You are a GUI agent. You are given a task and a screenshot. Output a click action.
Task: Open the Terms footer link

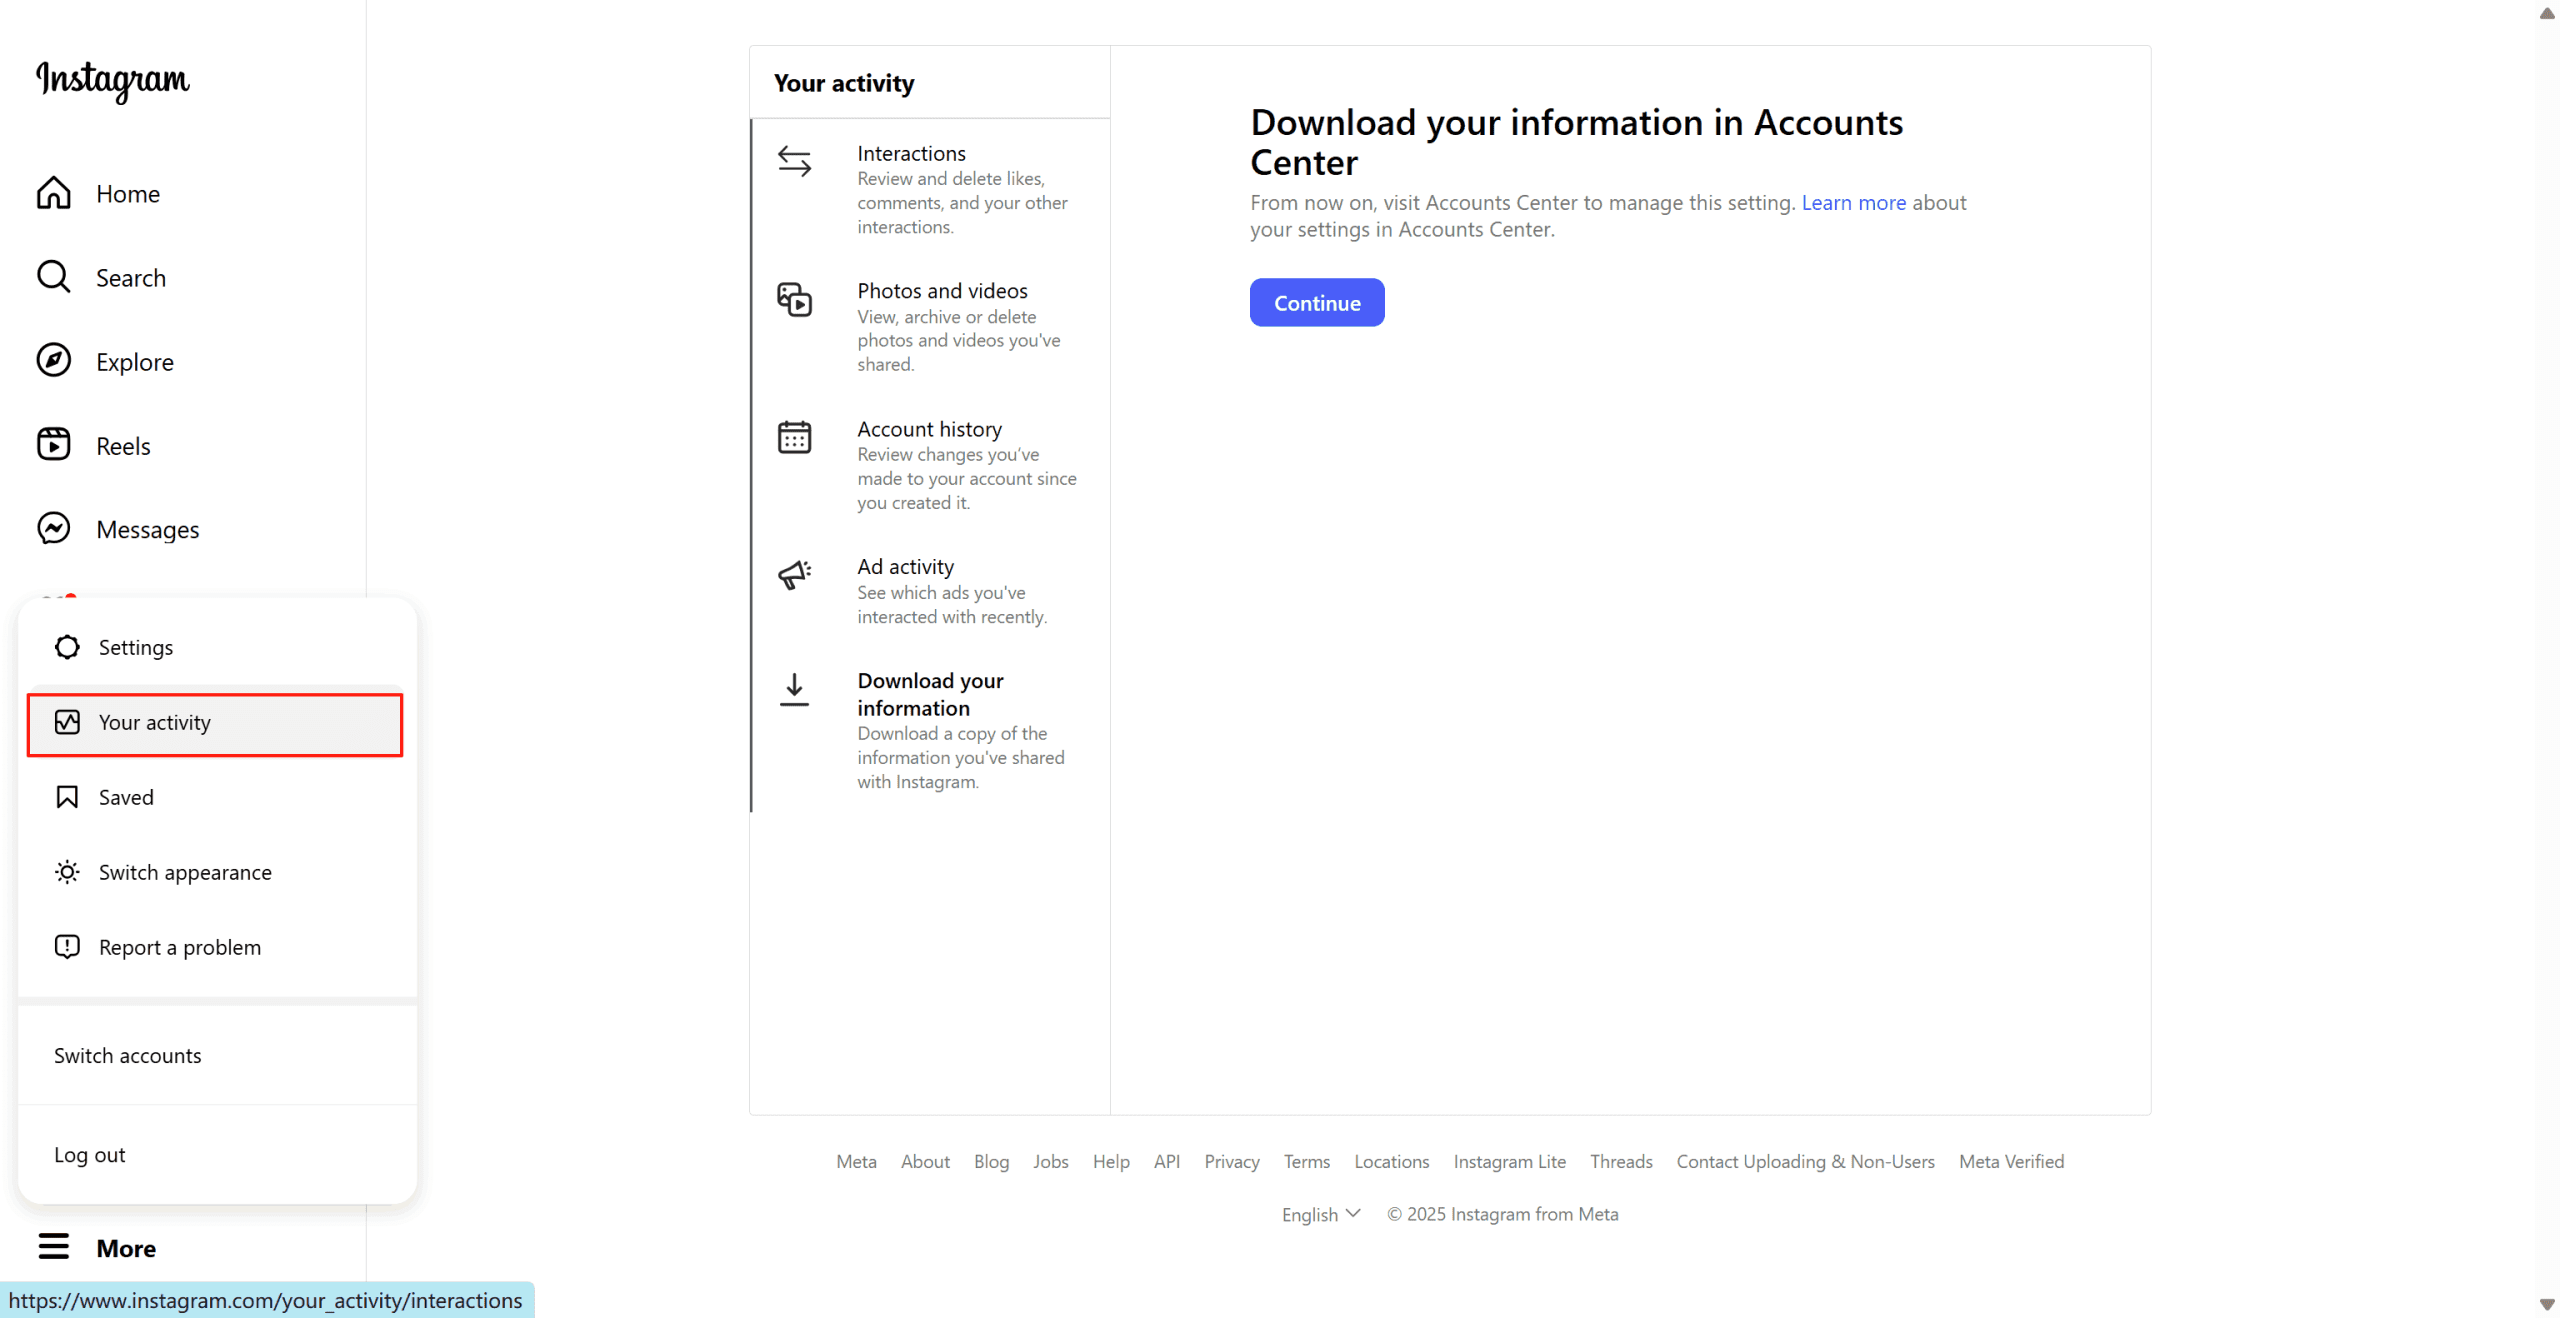(1307, 1161)
